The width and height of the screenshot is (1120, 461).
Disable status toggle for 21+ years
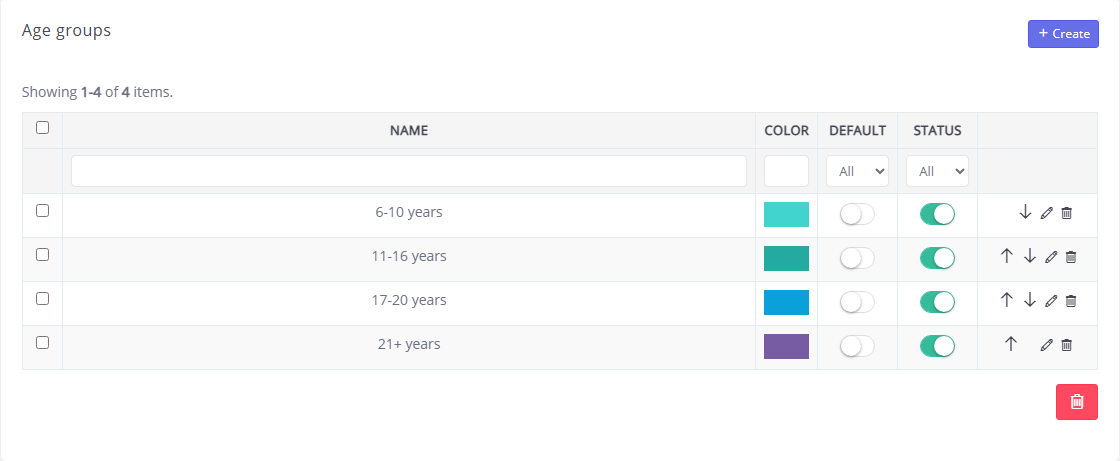coord(937,347)
